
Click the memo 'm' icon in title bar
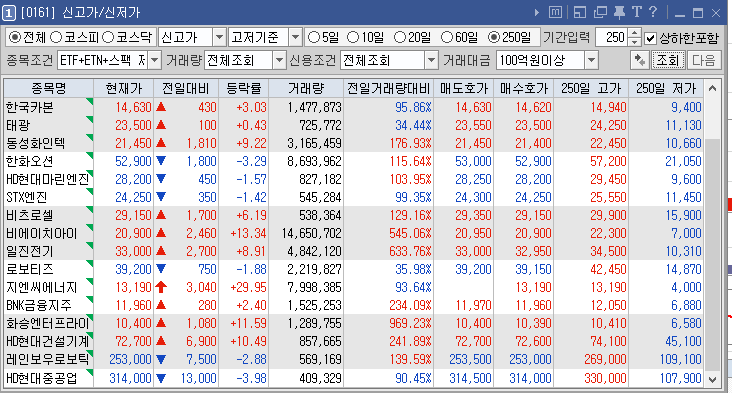tap(556, 12)
